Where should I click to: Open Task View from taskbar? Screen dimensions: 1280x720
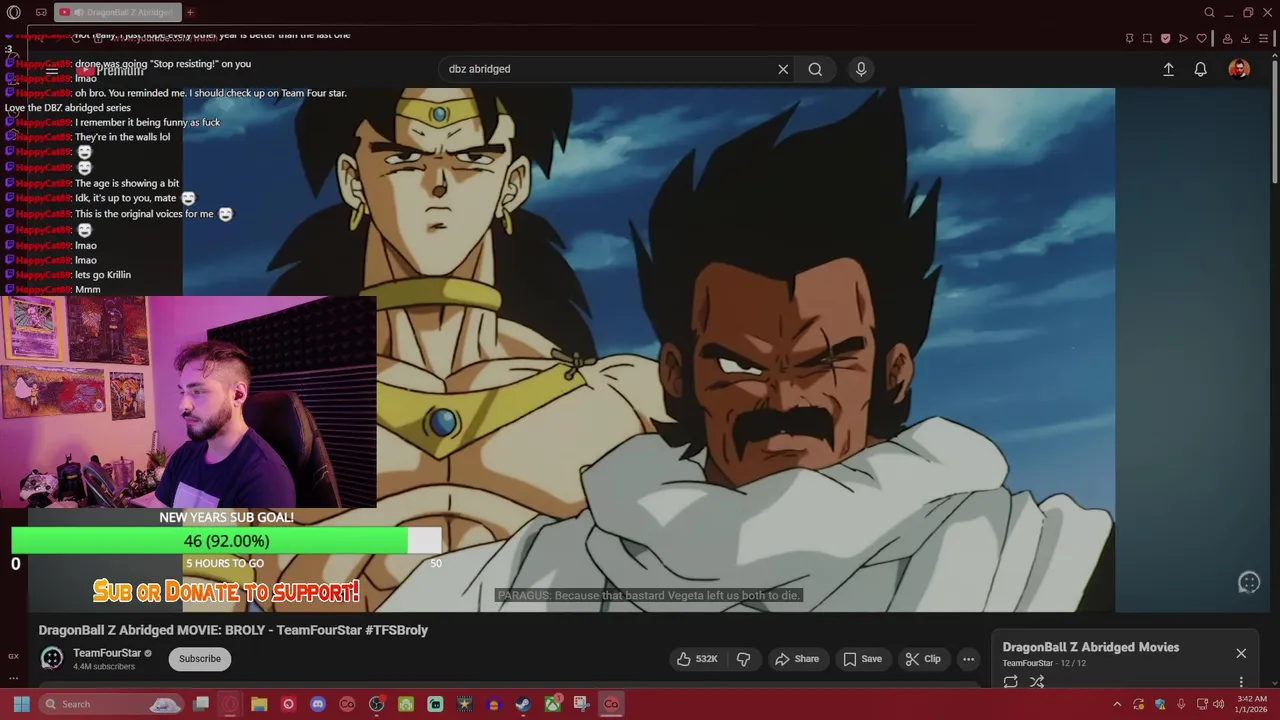tap(201, 704)
